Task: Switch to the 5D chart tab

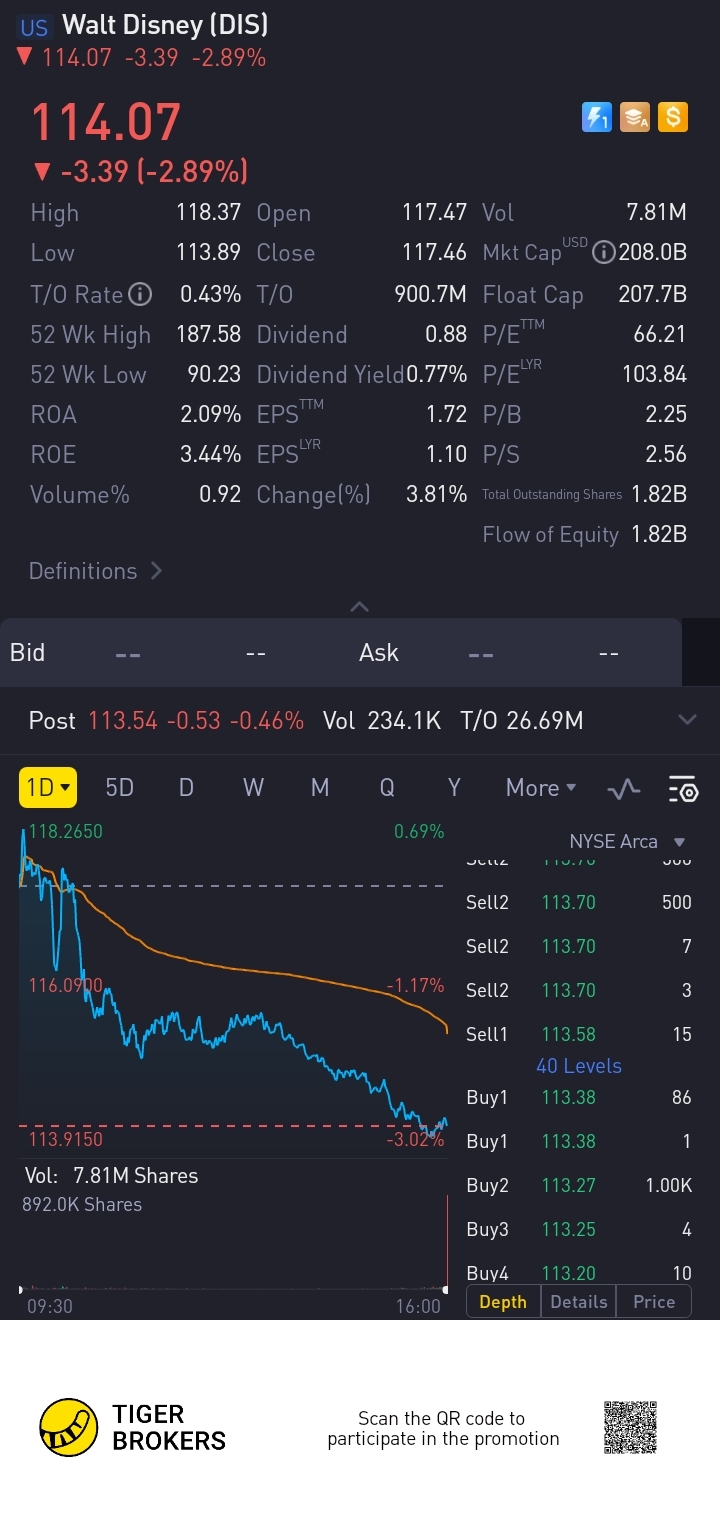Action: coord(119,788)
